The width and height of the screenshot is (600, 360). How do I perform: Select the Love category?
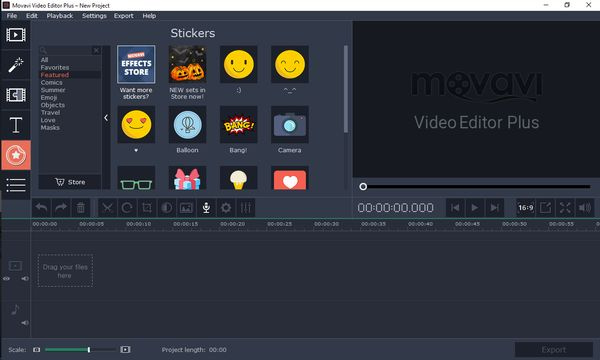point(48,120)
